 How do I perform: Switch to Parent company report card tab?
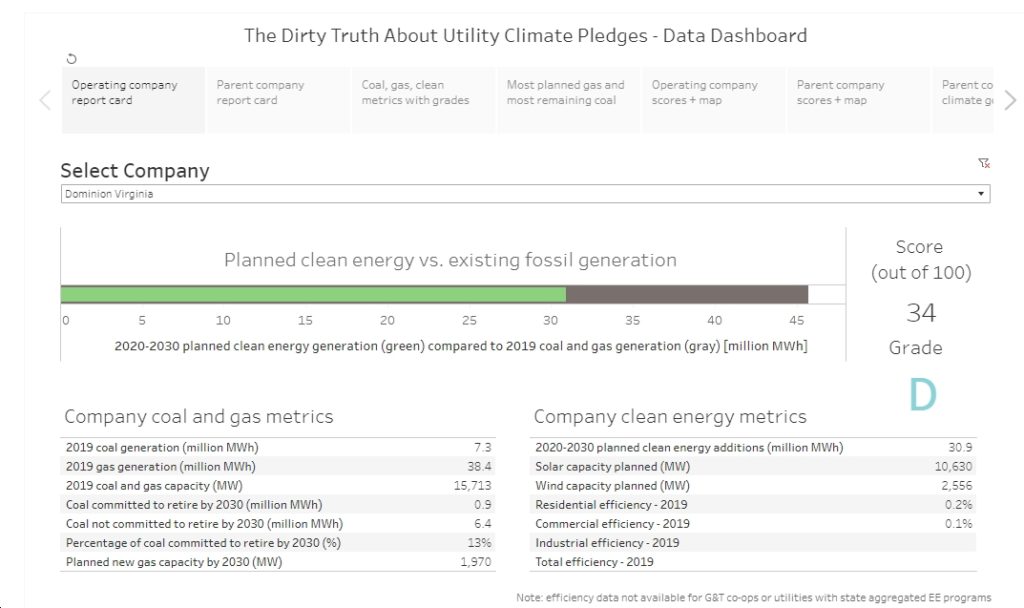pyautogui.click(x=278, y=100)
